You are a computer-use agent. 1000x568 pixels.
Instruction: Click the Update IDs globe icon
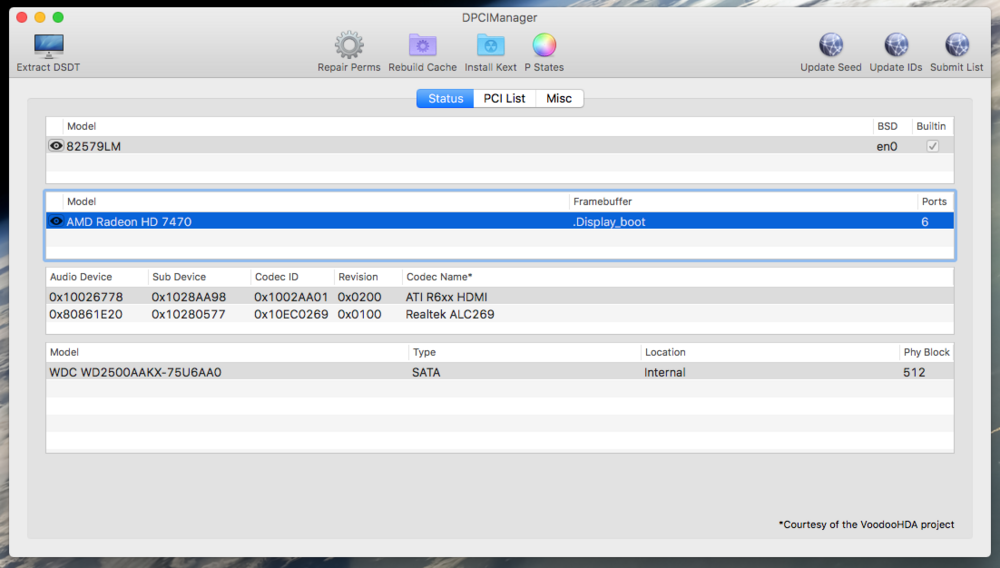pyautogui.click(x=896, y=45)
